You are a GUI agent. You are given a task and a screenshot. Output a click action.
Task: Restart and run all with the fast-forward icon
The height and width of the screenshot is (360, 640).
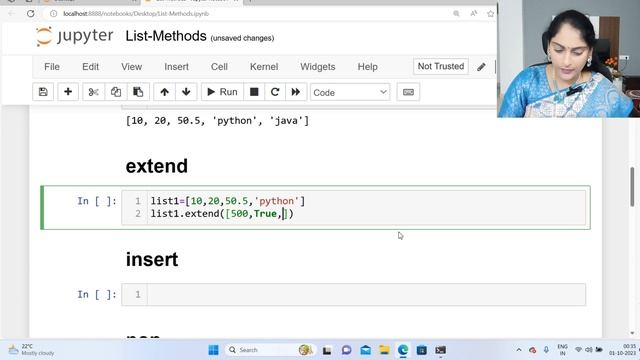click(x=296, y=92)
